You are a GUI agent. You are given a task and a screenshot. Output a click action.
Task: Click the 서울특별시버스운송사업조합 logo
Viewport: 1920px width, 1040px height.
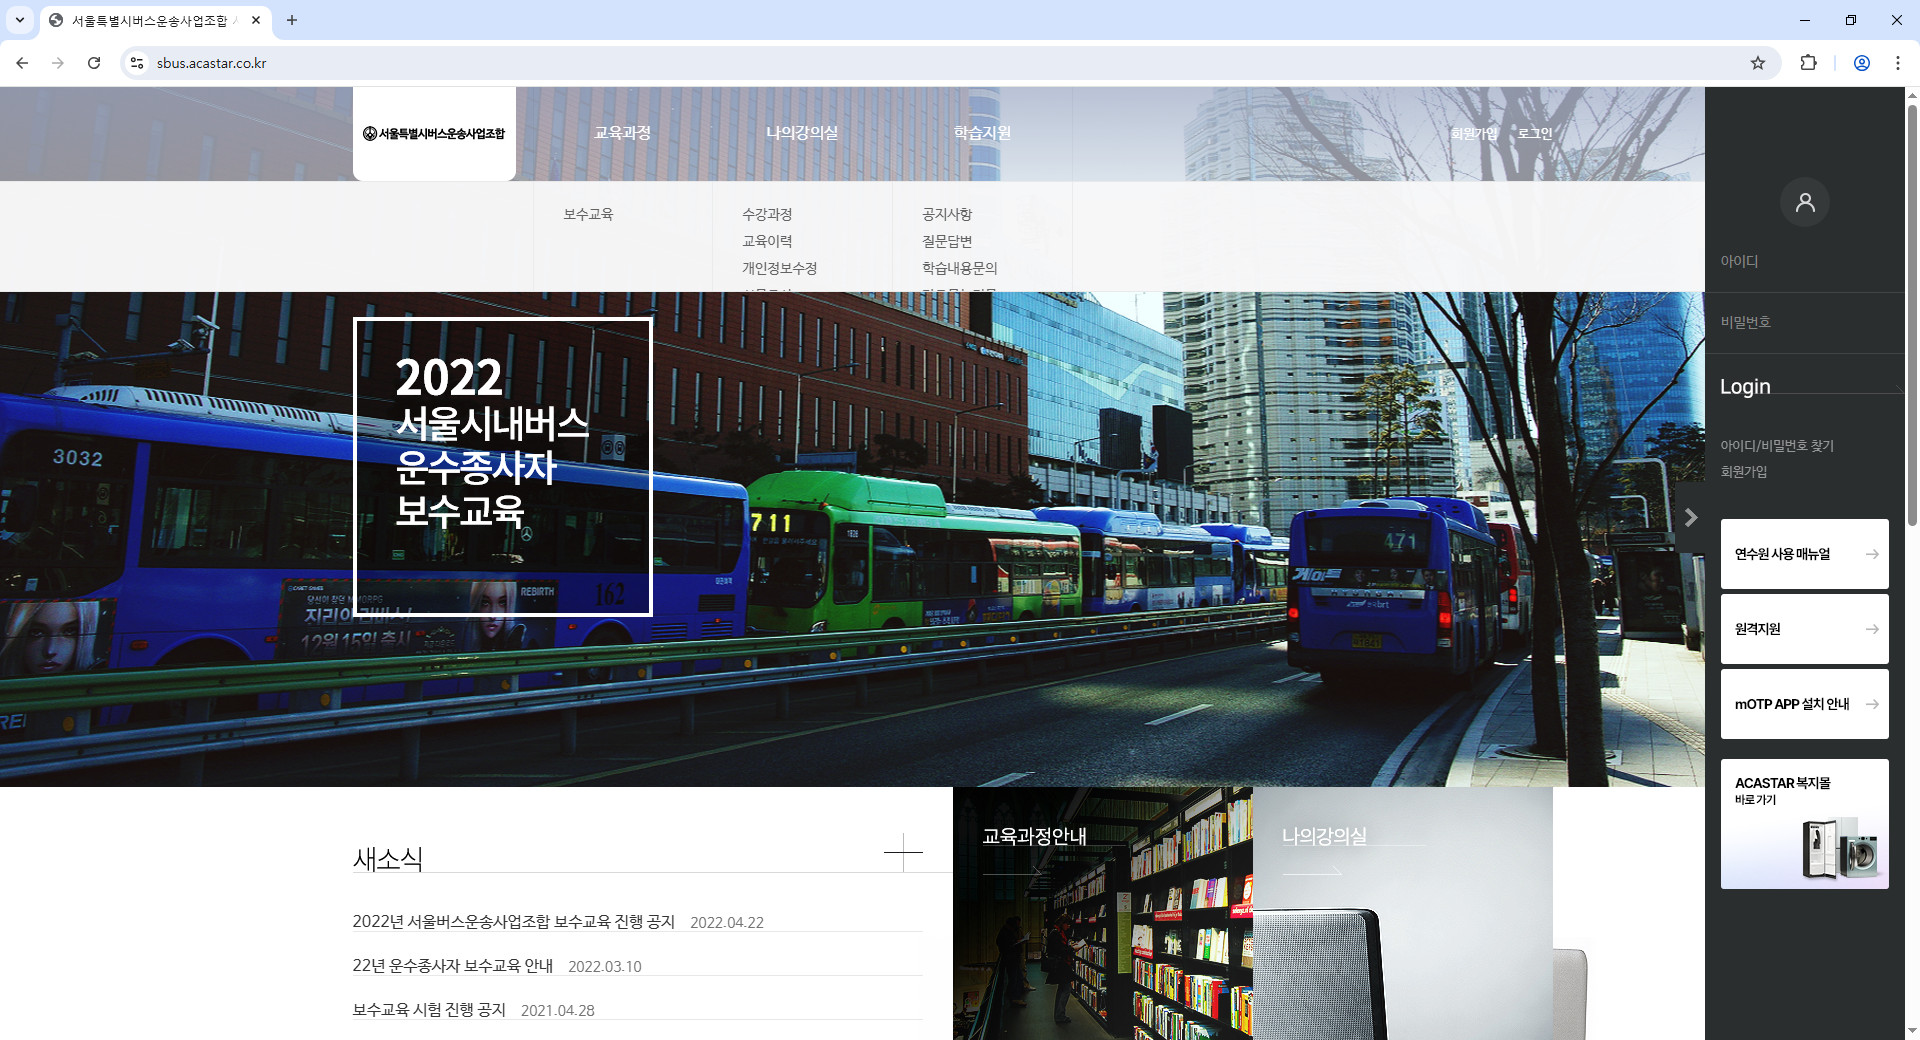[434, 133]
